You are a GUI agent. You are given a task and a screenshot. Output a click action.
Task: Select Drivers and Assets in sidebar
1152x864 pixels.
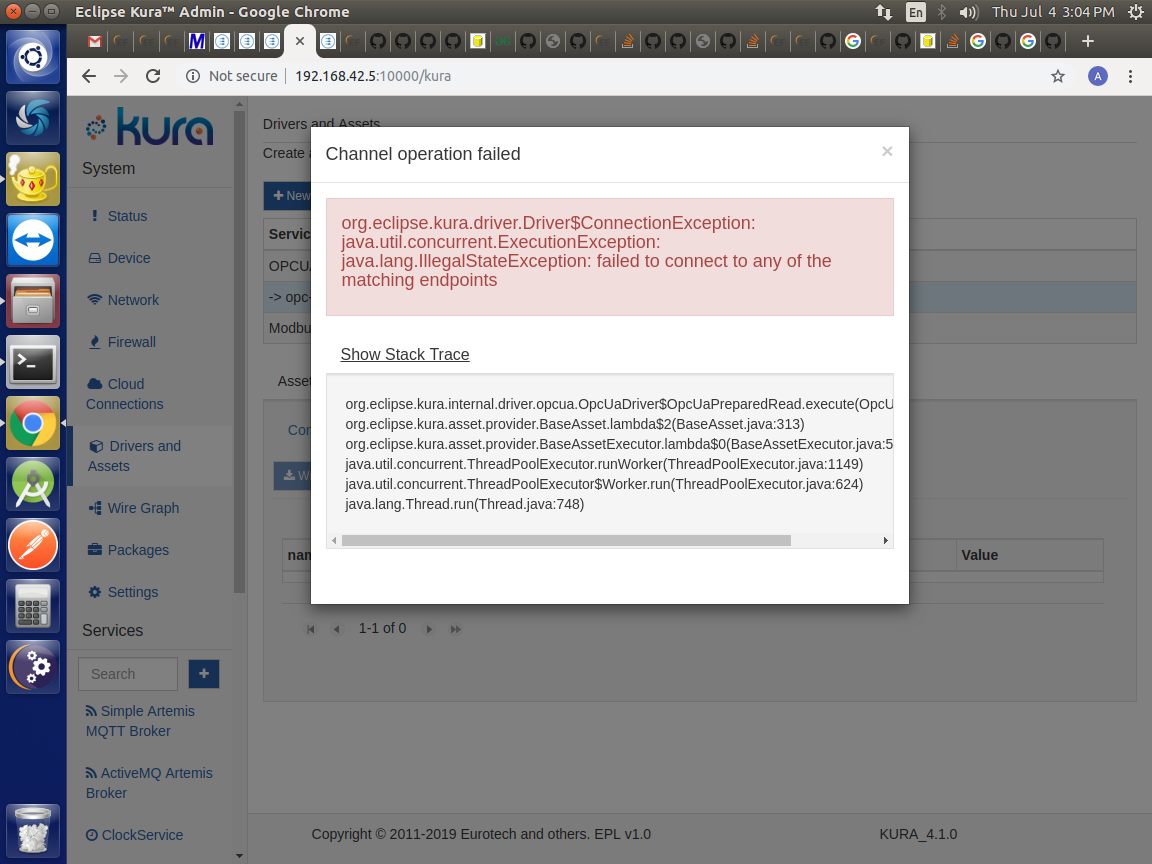[x=134, y=456]
